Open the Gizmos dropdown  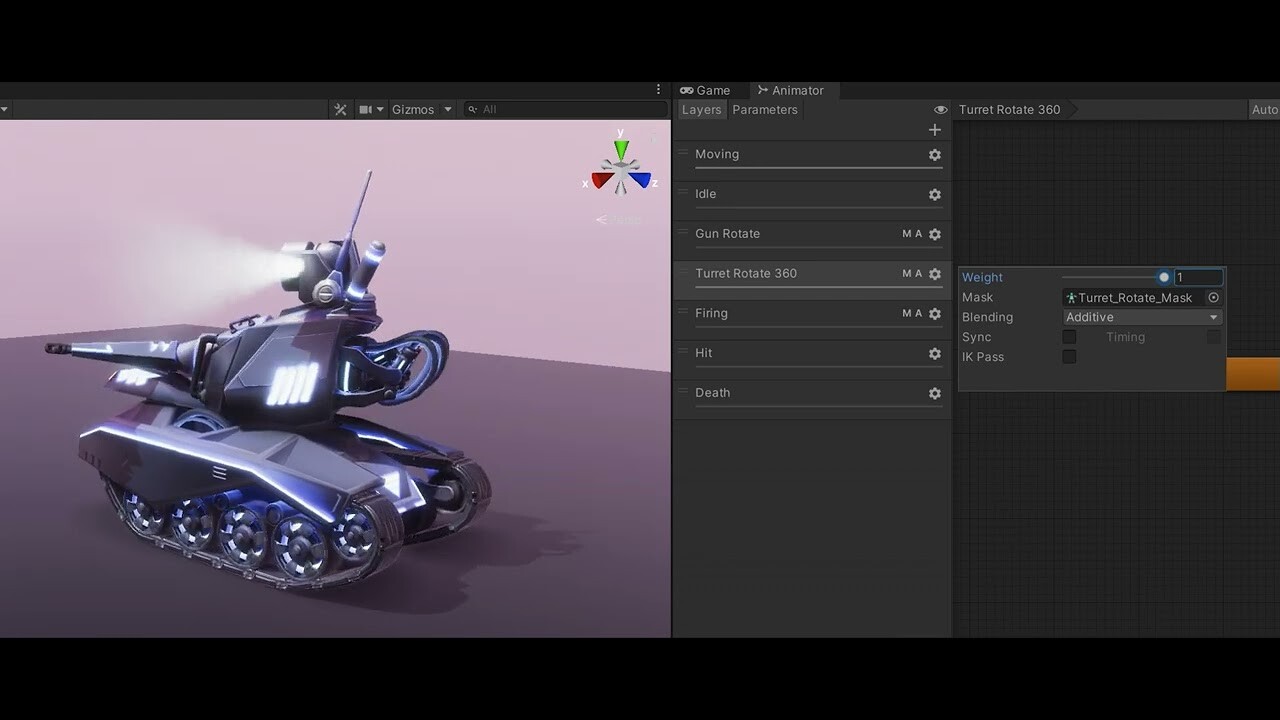pyautogui.click(x=420, y=109)
